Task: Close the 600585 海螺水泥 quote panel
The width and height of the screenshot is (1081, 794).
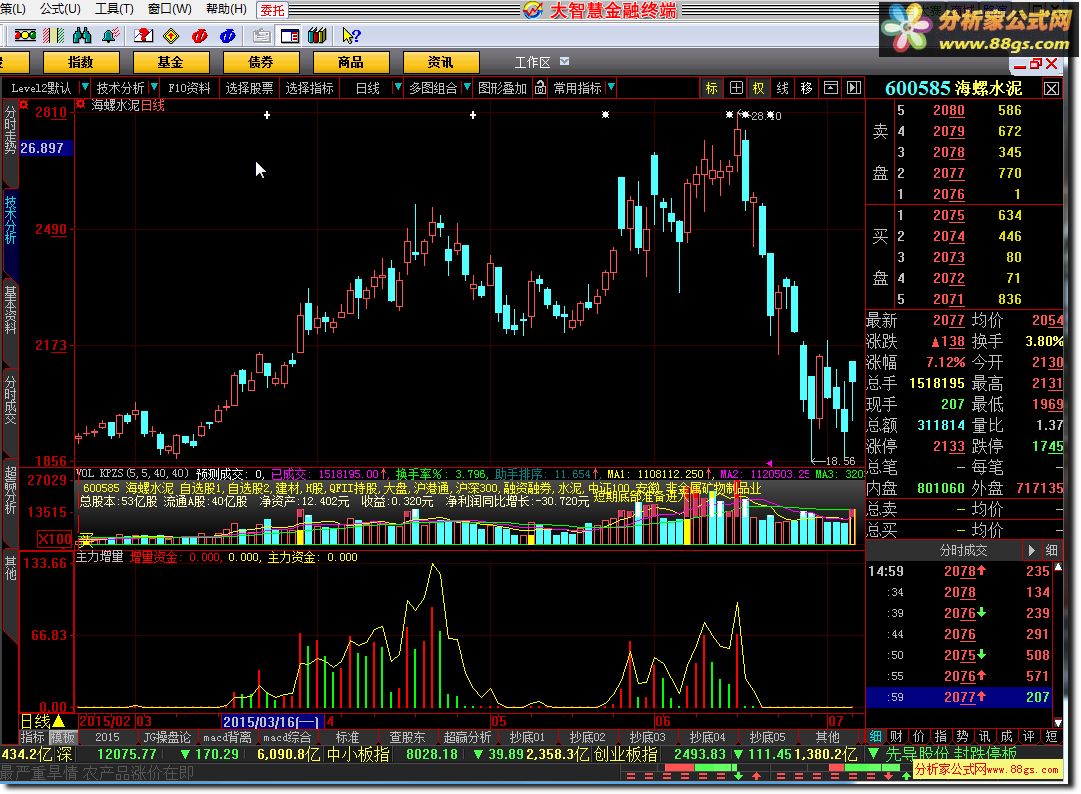Action: (x=1051, y=88)
